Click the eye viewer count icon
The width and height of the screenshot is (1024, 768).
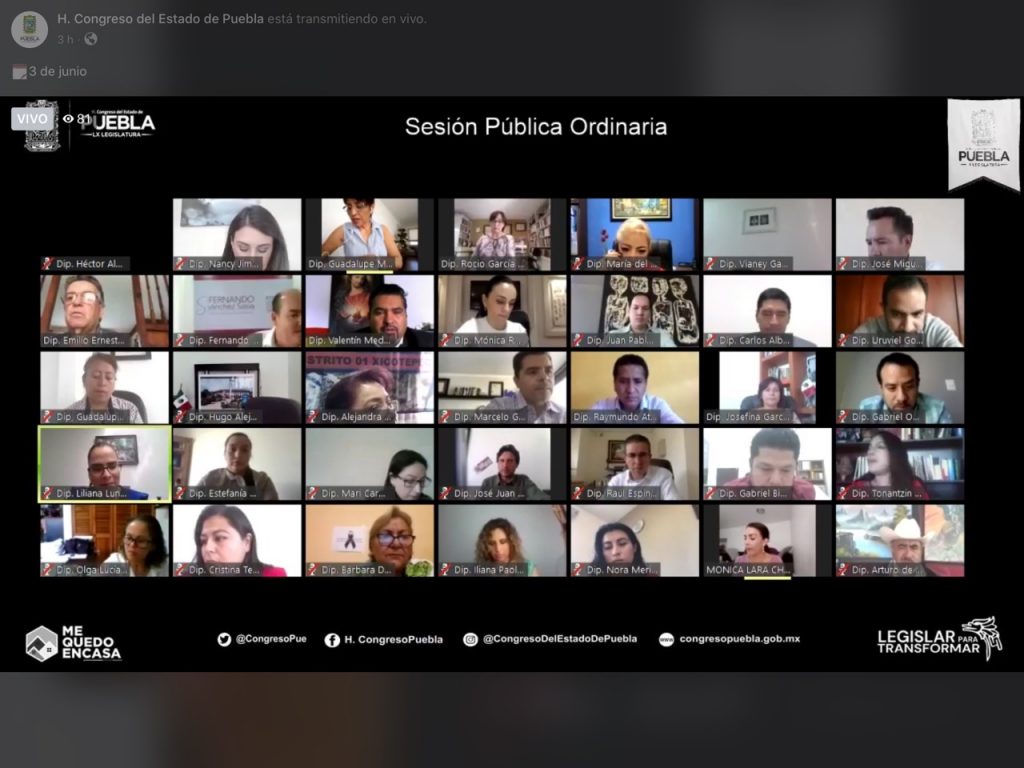[68, 118]
